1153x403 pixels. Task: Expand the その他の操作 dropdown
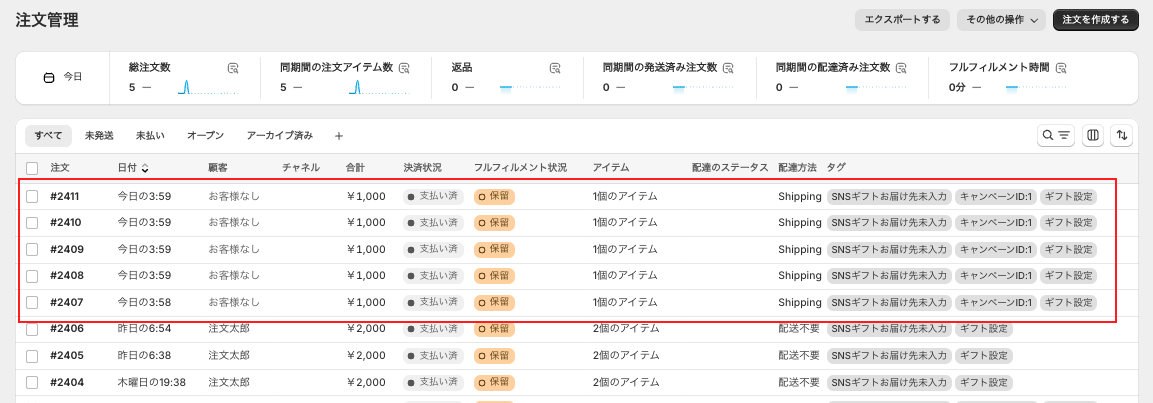click(x=1001, y=19)
